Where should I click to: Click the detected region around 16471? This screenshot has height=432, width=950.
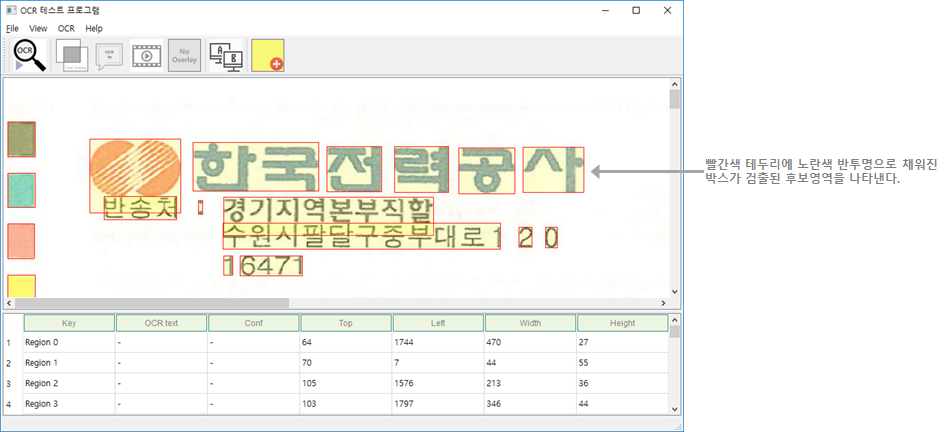click(x=271, y=266)
